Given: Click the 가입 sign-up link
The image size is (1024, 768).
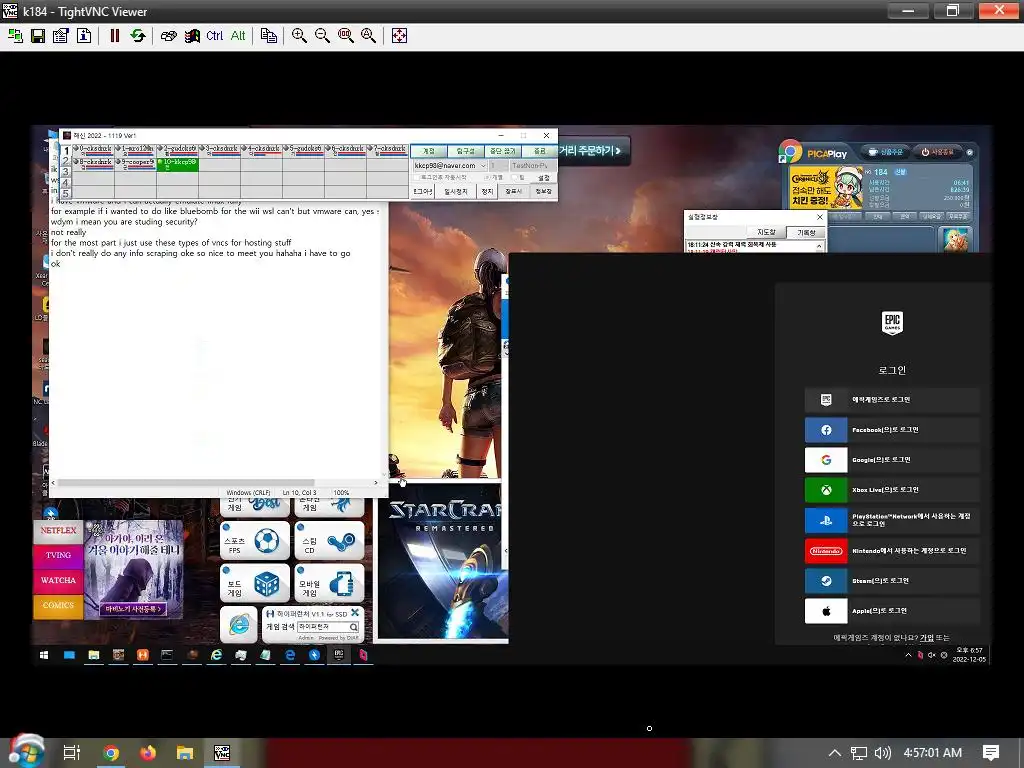Looking at the screenshot, I should [x=926, y=638].
